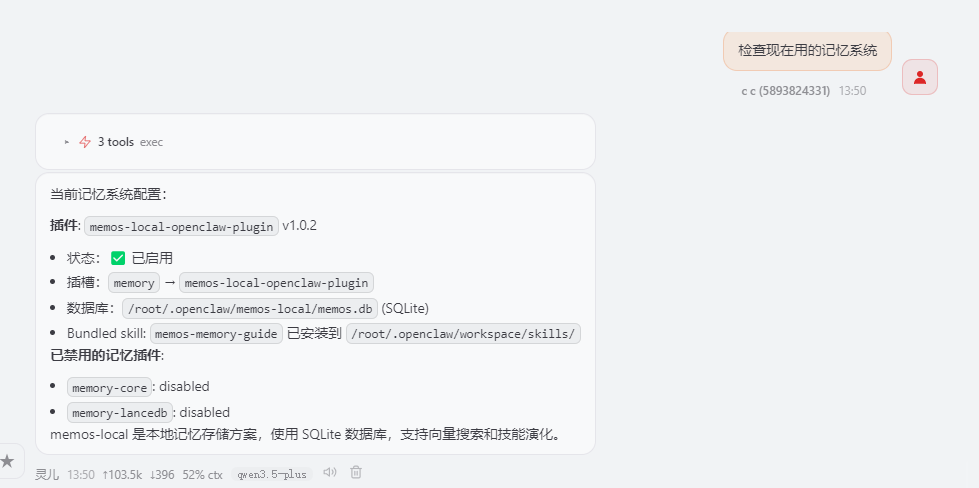Click the exec label beside 3 tools

[151, 142]
